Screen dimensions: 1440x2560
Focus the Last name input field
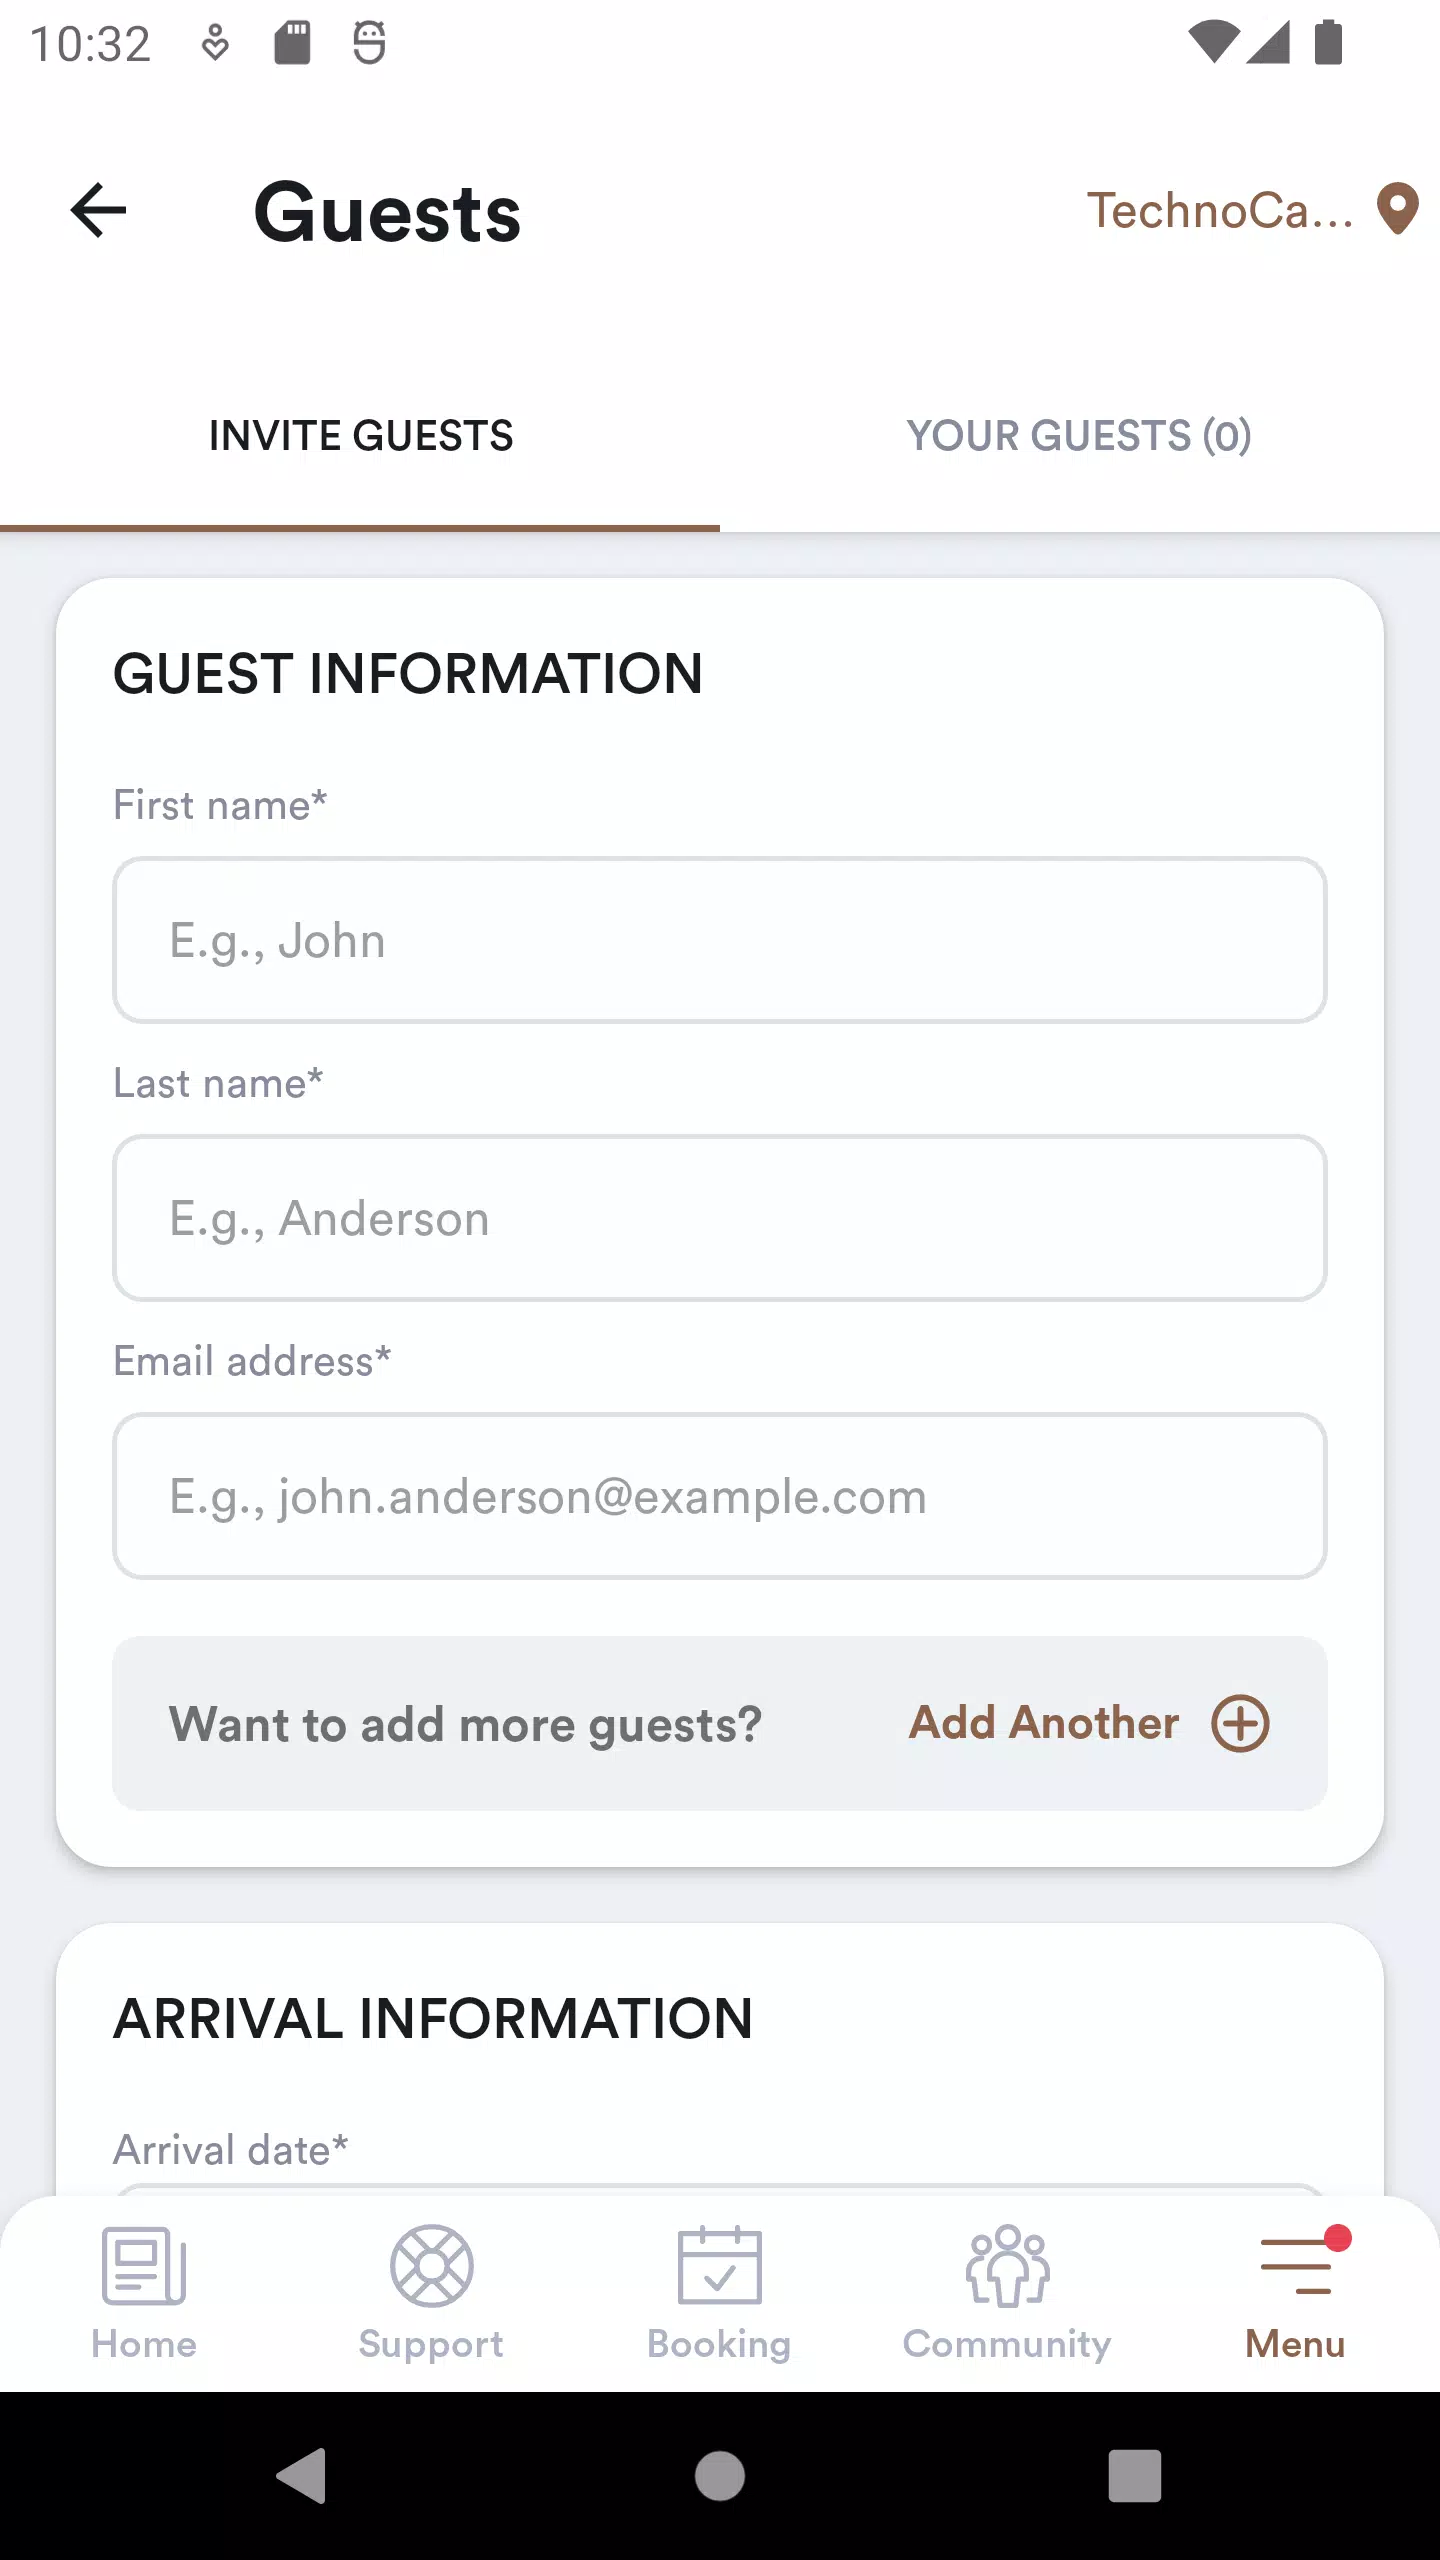point(720,1218)
